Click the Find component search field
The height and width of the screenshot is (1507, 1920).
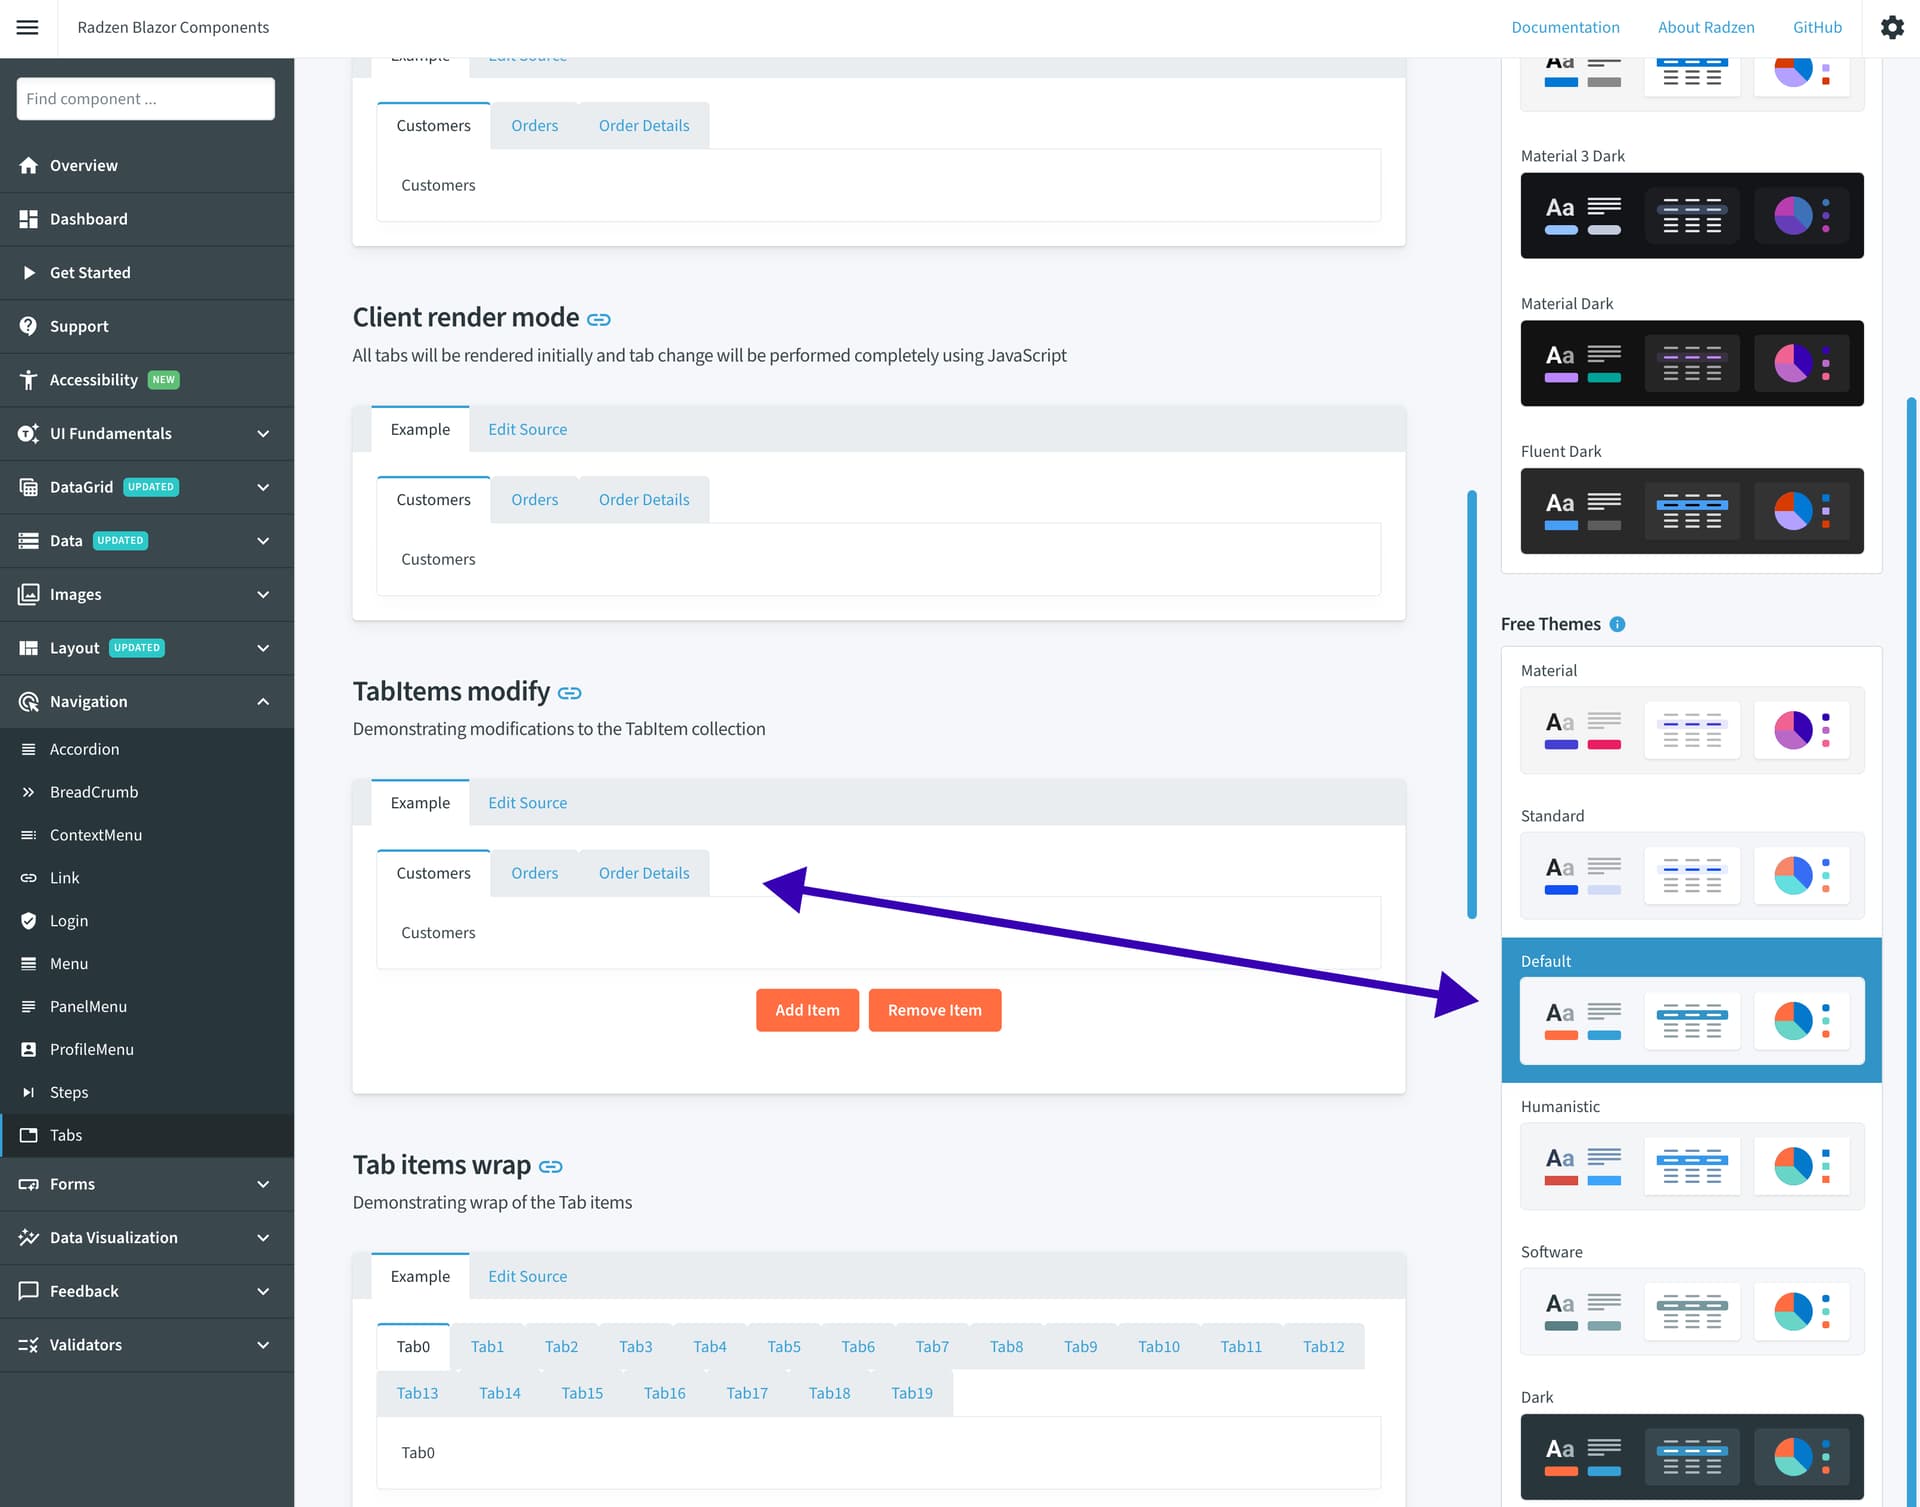[x=146, y=99]
